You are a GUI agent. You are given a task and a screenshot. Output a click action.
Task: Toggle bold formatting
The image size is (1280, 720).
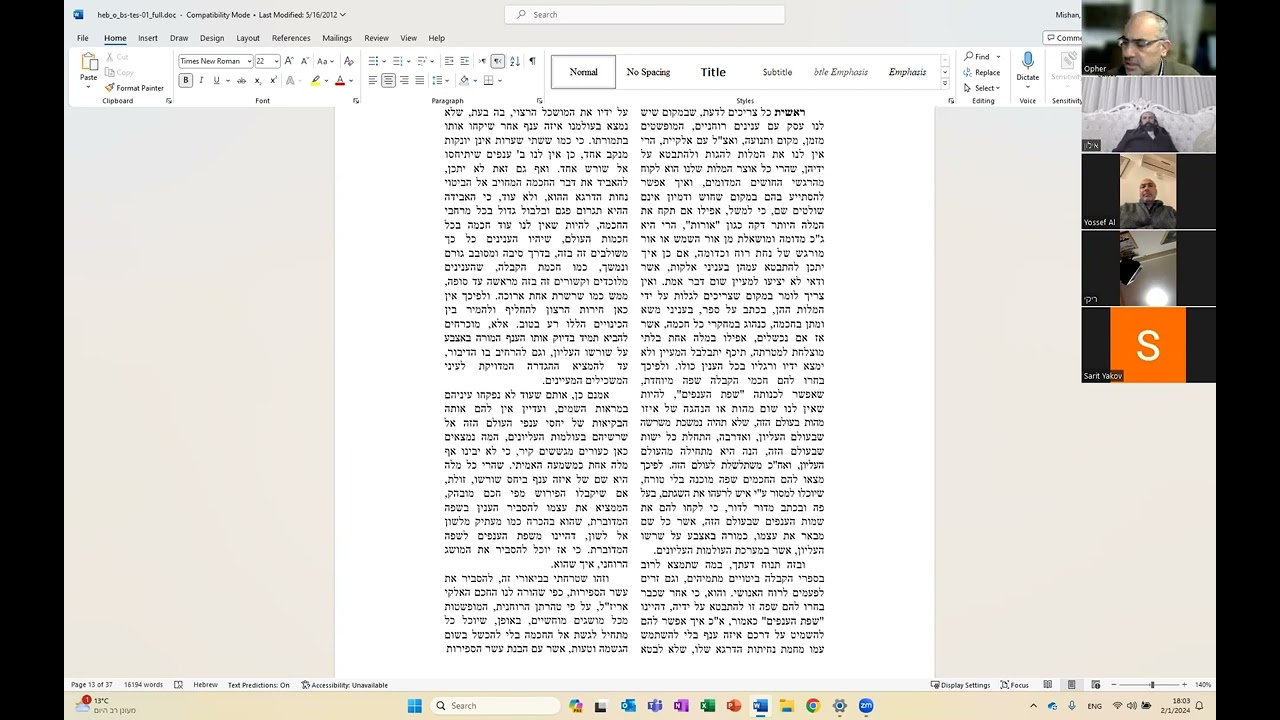pyautogui.click(x=186, y=80)
